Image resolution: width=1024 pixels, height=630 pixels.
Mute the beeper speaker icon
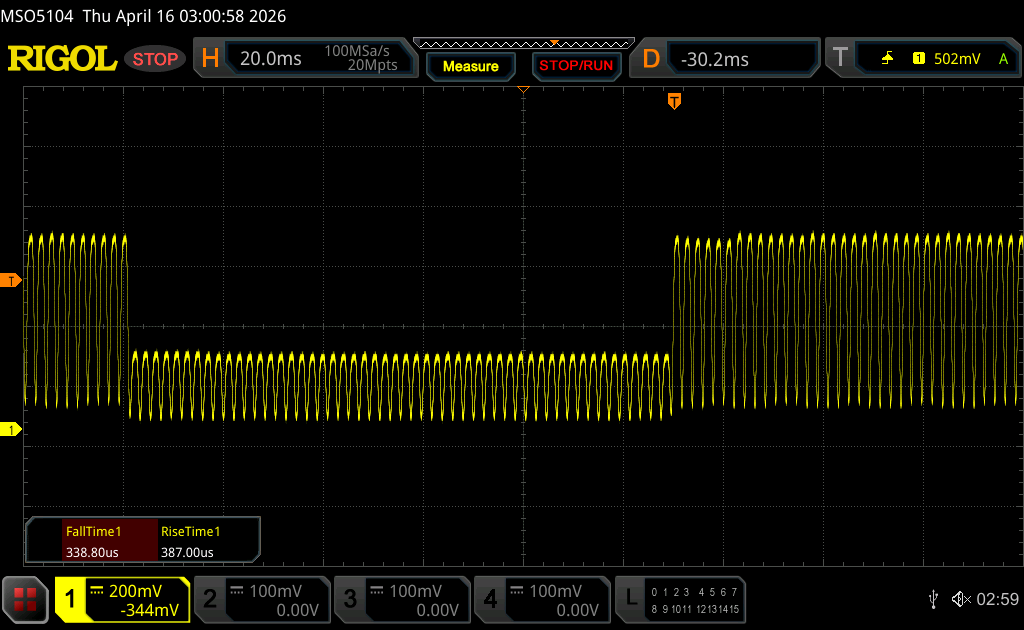point(960,599)
